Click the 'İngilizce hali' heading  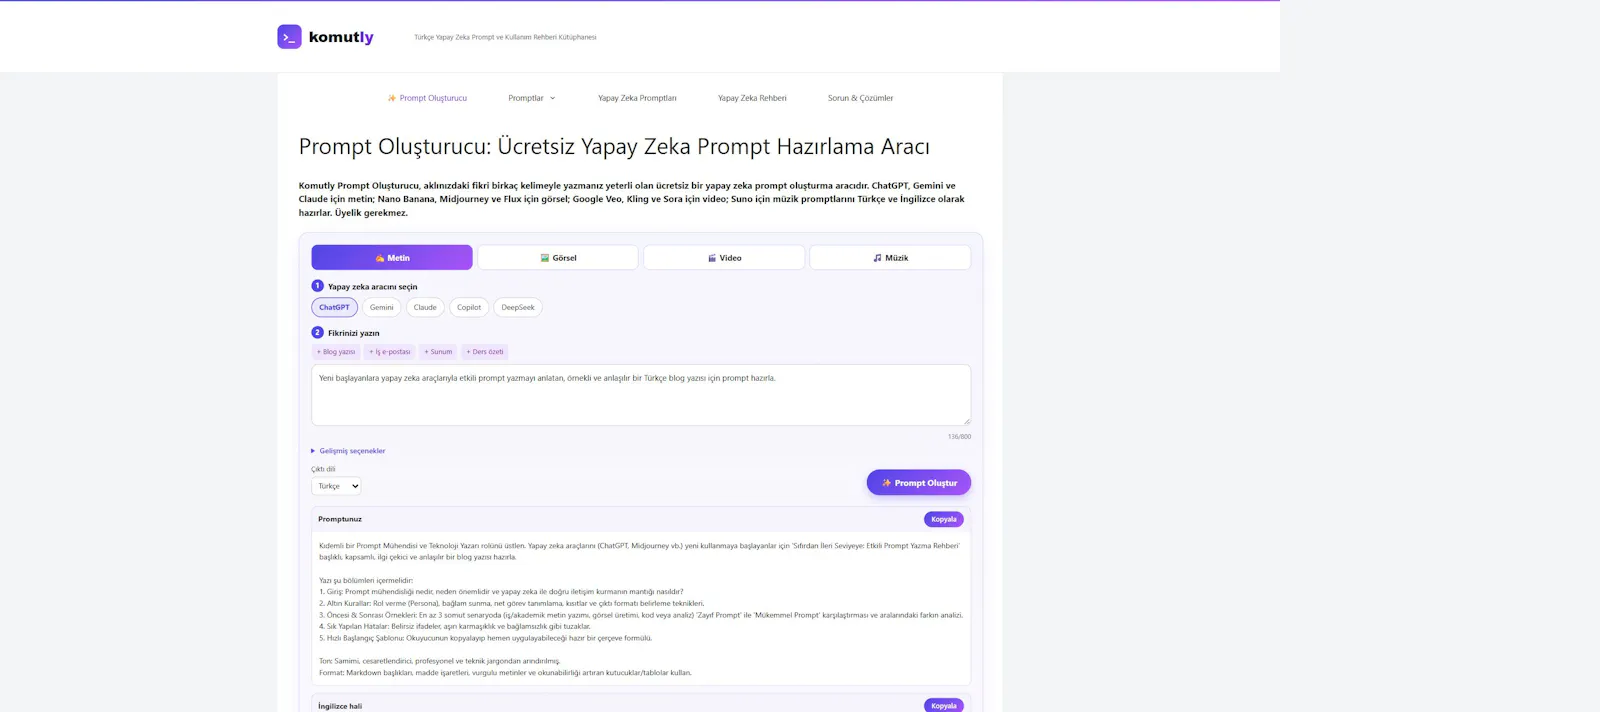coord(340,706)
